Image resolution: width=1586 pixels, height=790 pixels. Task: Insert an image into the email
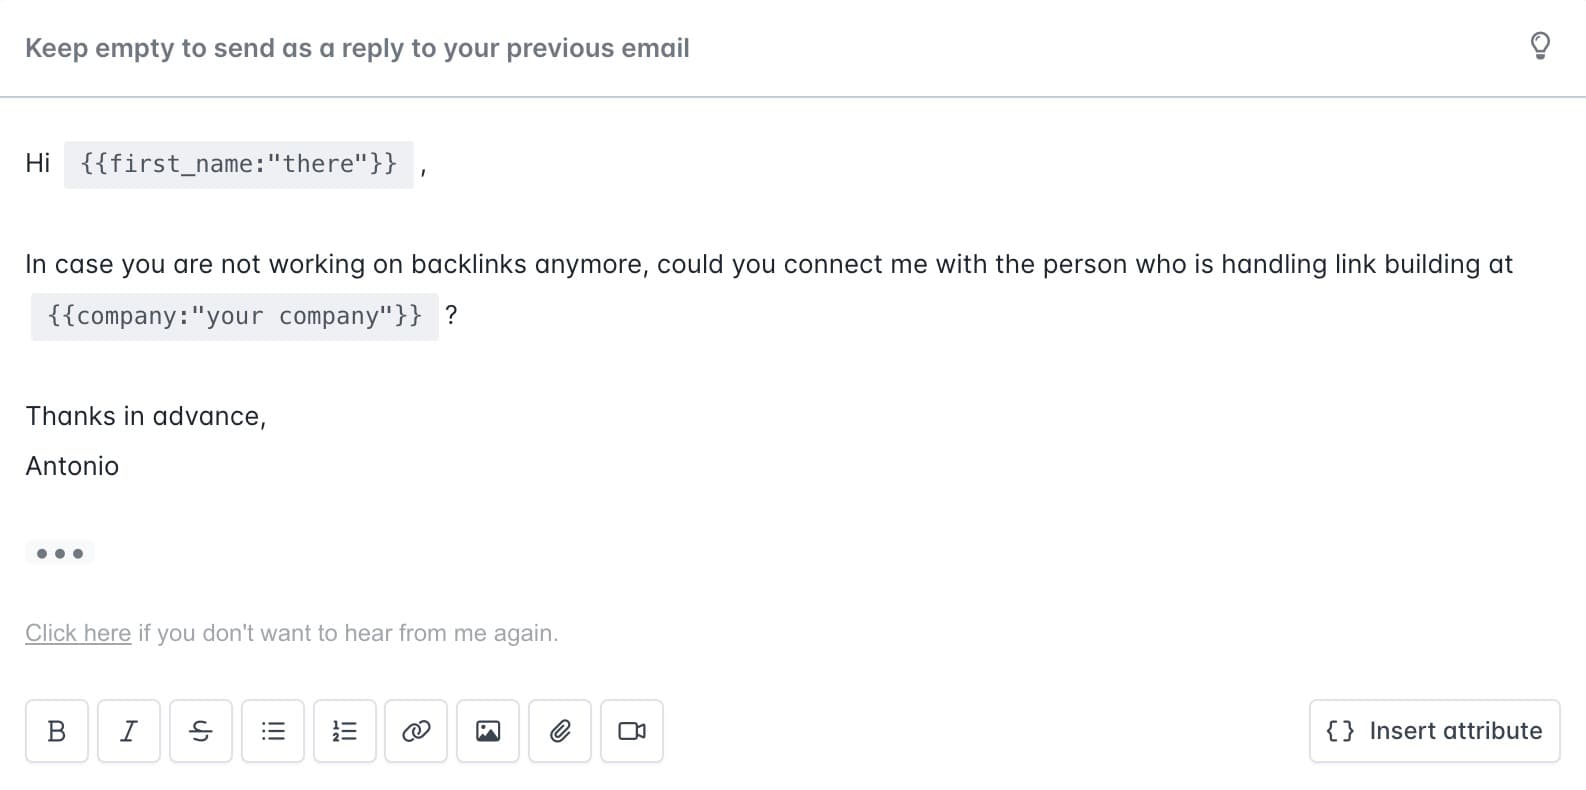[488, 731]
